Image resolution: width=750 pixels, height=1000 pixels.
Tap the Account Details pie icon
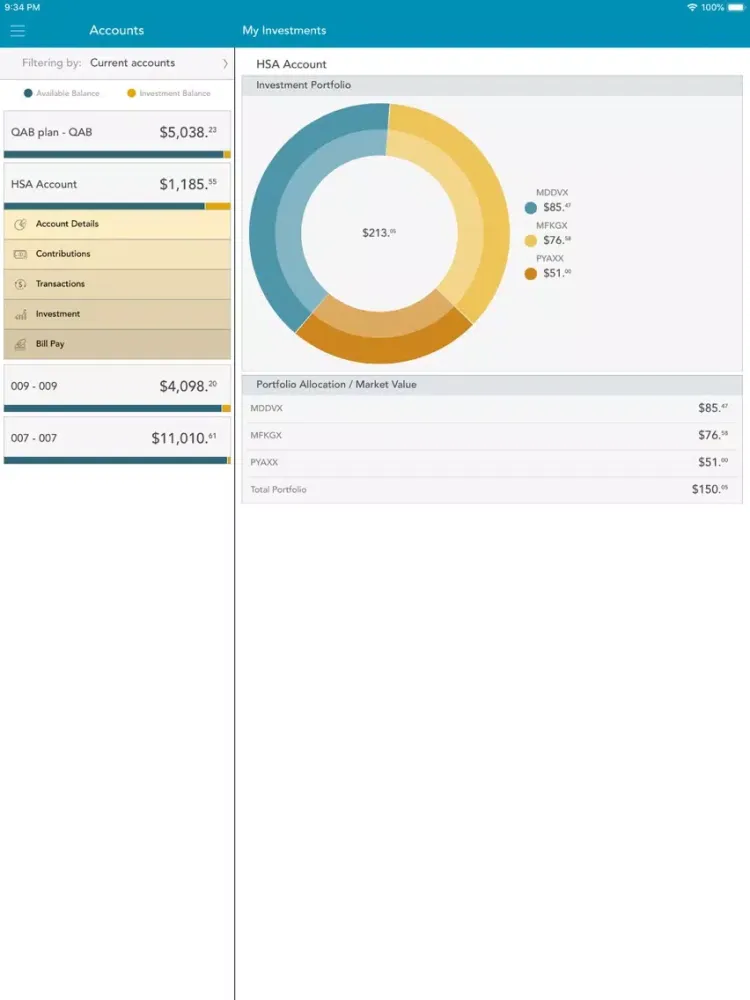pyautogui.click(x=20, y=224)
